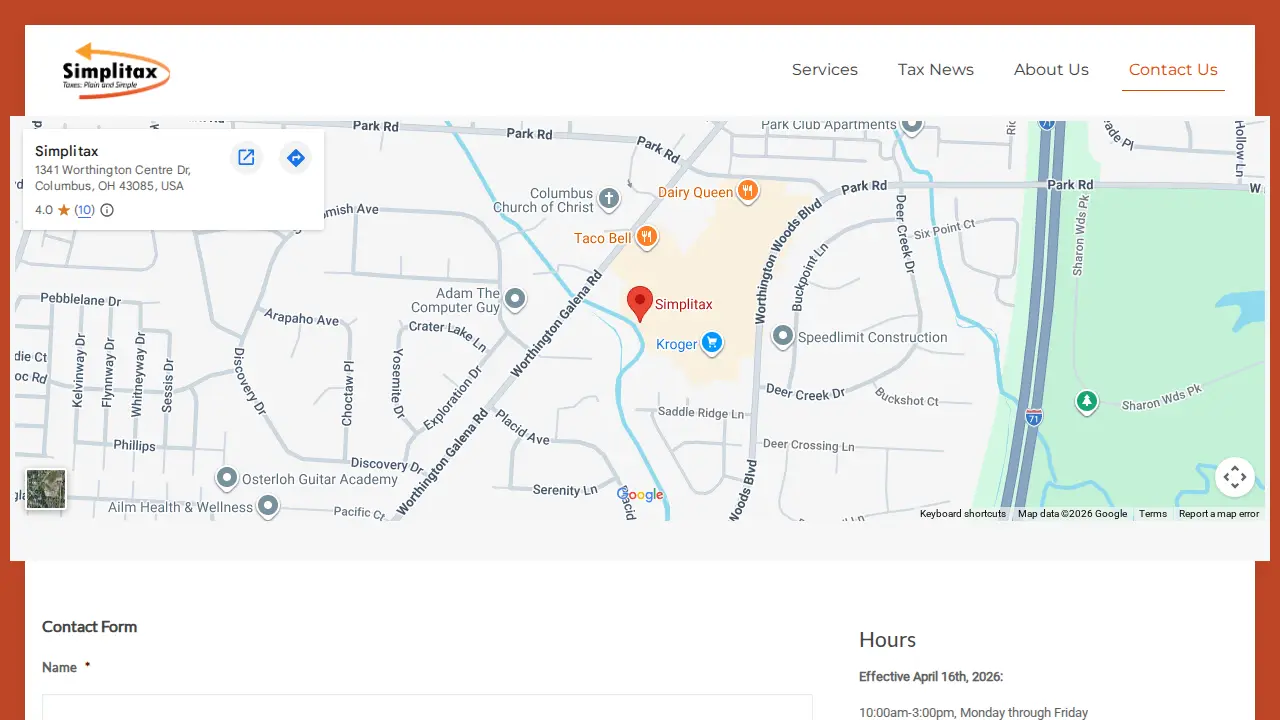Click the Google logo on the map
1280x720 pixels.
[x=640, y=495]
